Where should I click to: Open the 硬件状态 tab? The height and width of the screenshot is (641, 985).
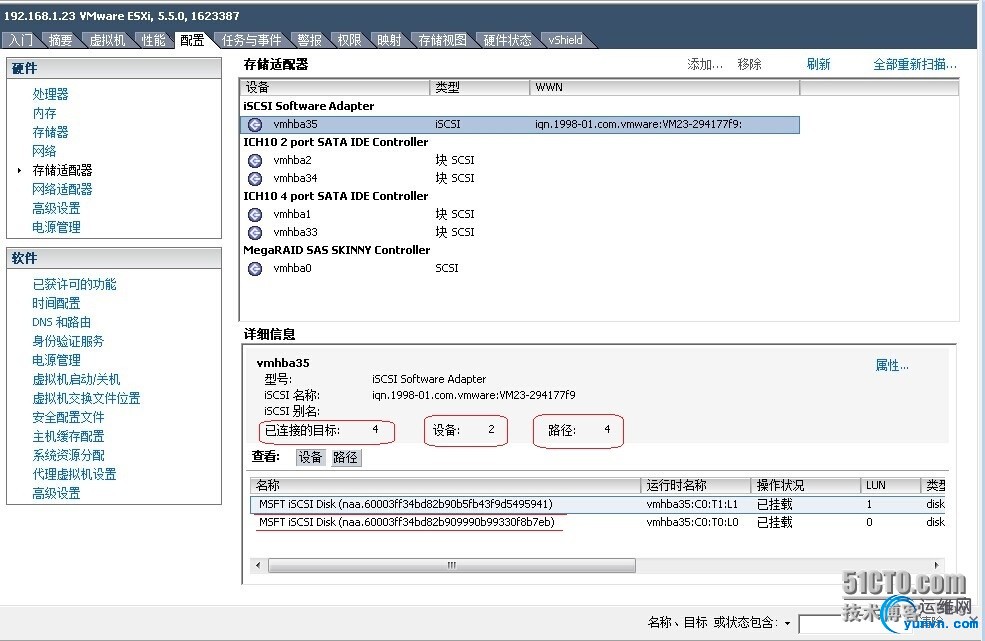click(508, 40)
